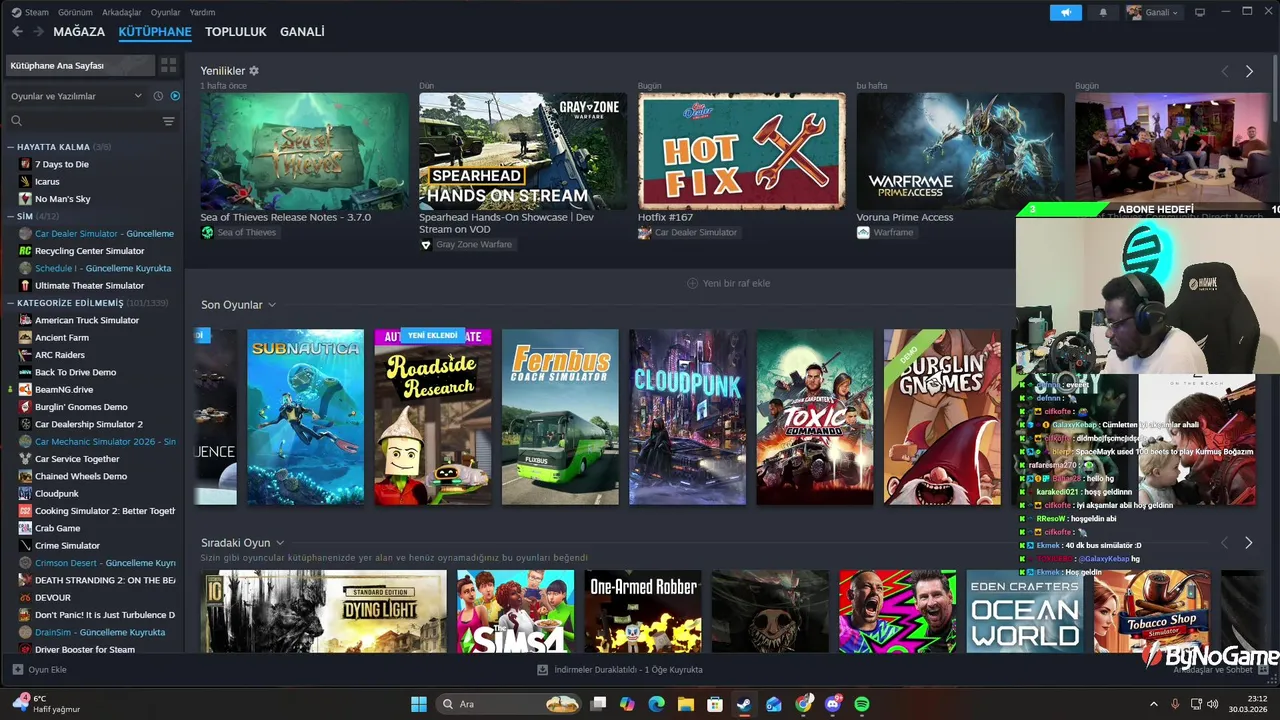Open the Dying Light suggestion
This screenshot has width=1280, height=720.
(324, 611)
